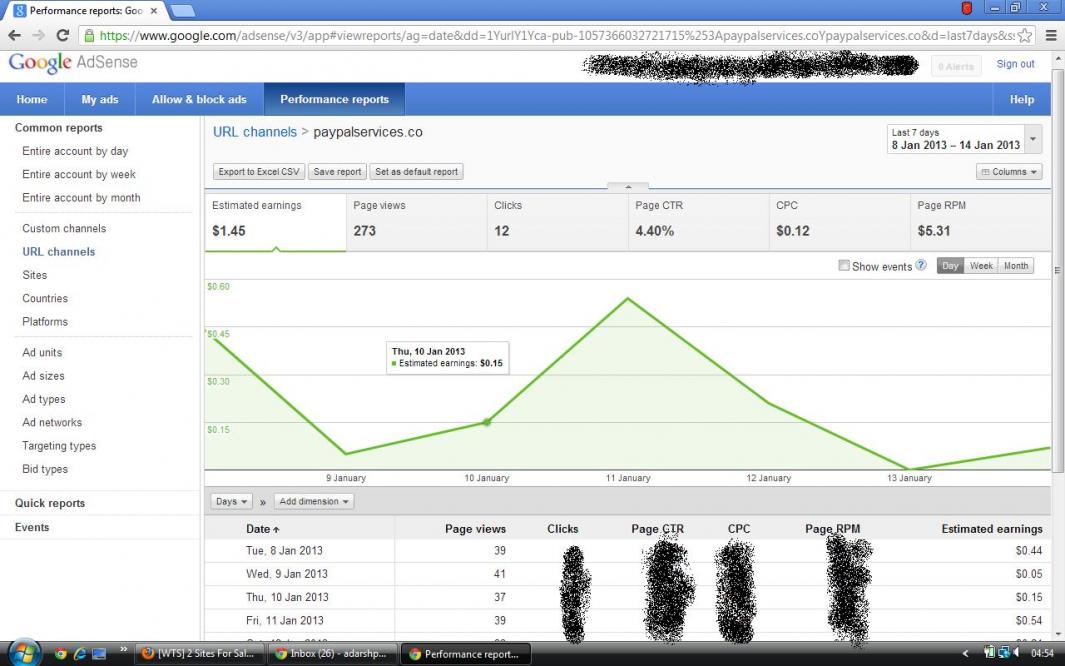This screenshot has height=666, width=1065.
Task: Switch to the Firefox [WTS] 2 Sites taskbar window
Action: point(198,654)
